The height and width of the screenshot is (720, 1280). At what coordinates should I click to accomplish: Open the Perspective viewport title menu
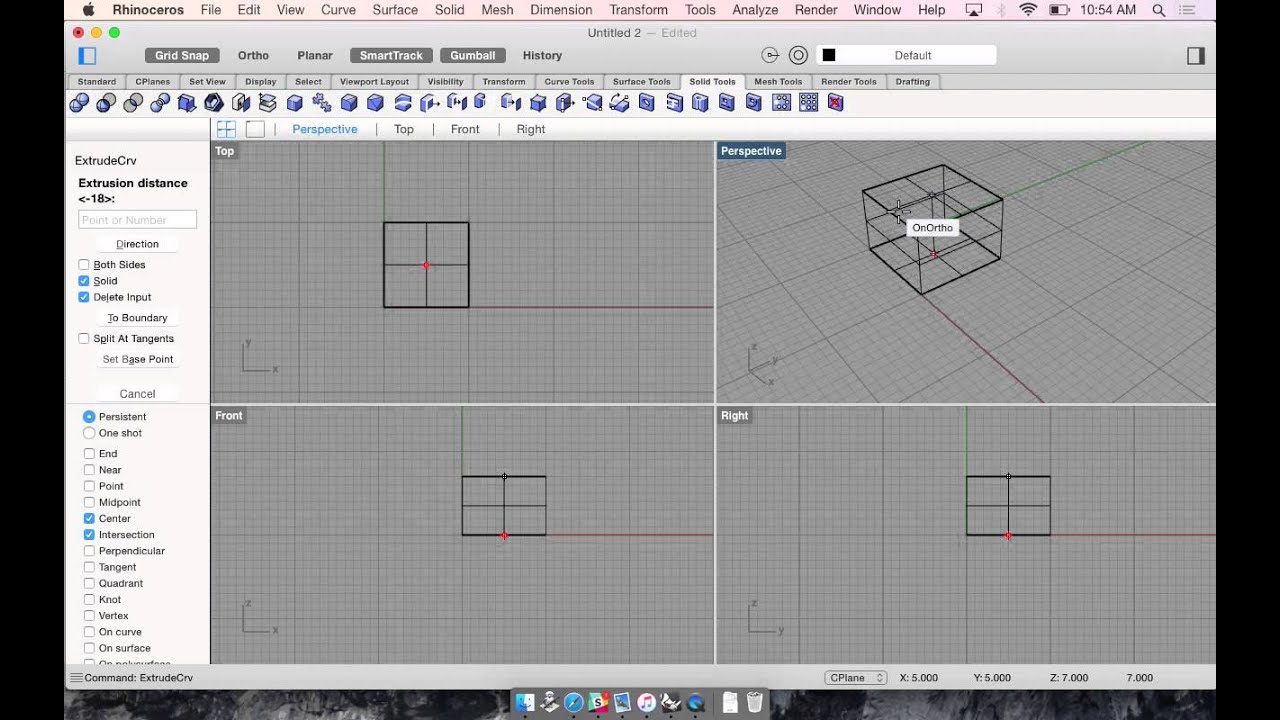click(x=751, y=151)
